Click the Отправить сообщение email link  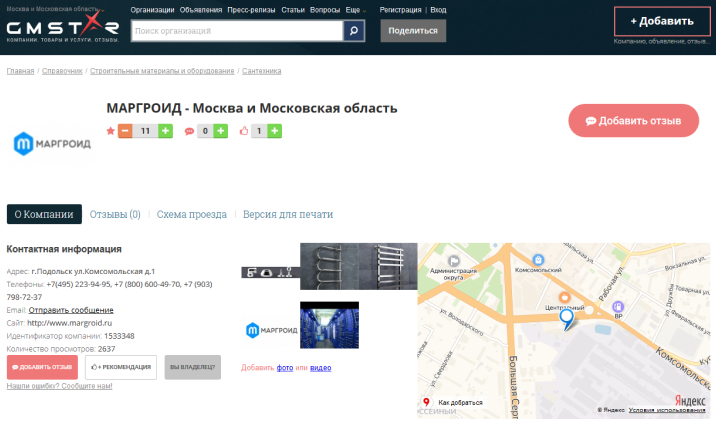click(71, 310)
